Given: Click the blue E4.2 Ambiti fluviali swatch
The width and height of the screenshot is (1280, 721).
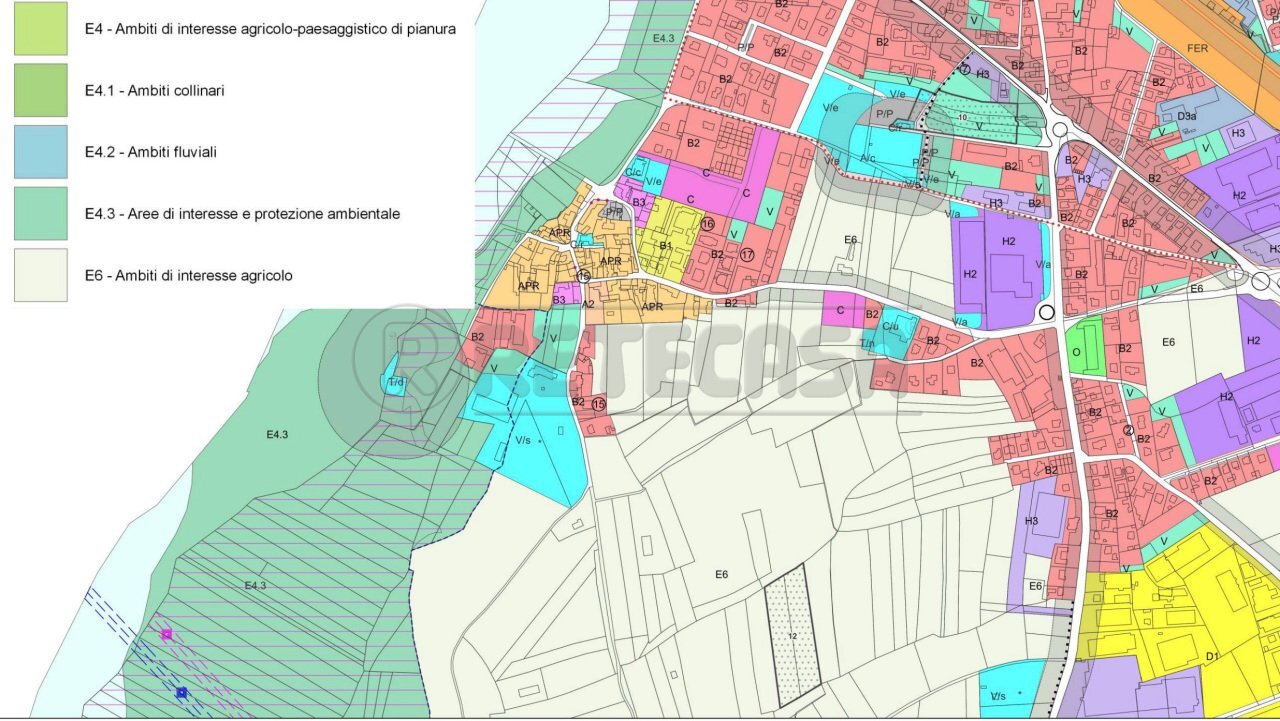Looking at the screenshot, I should [x=40, y=152].
